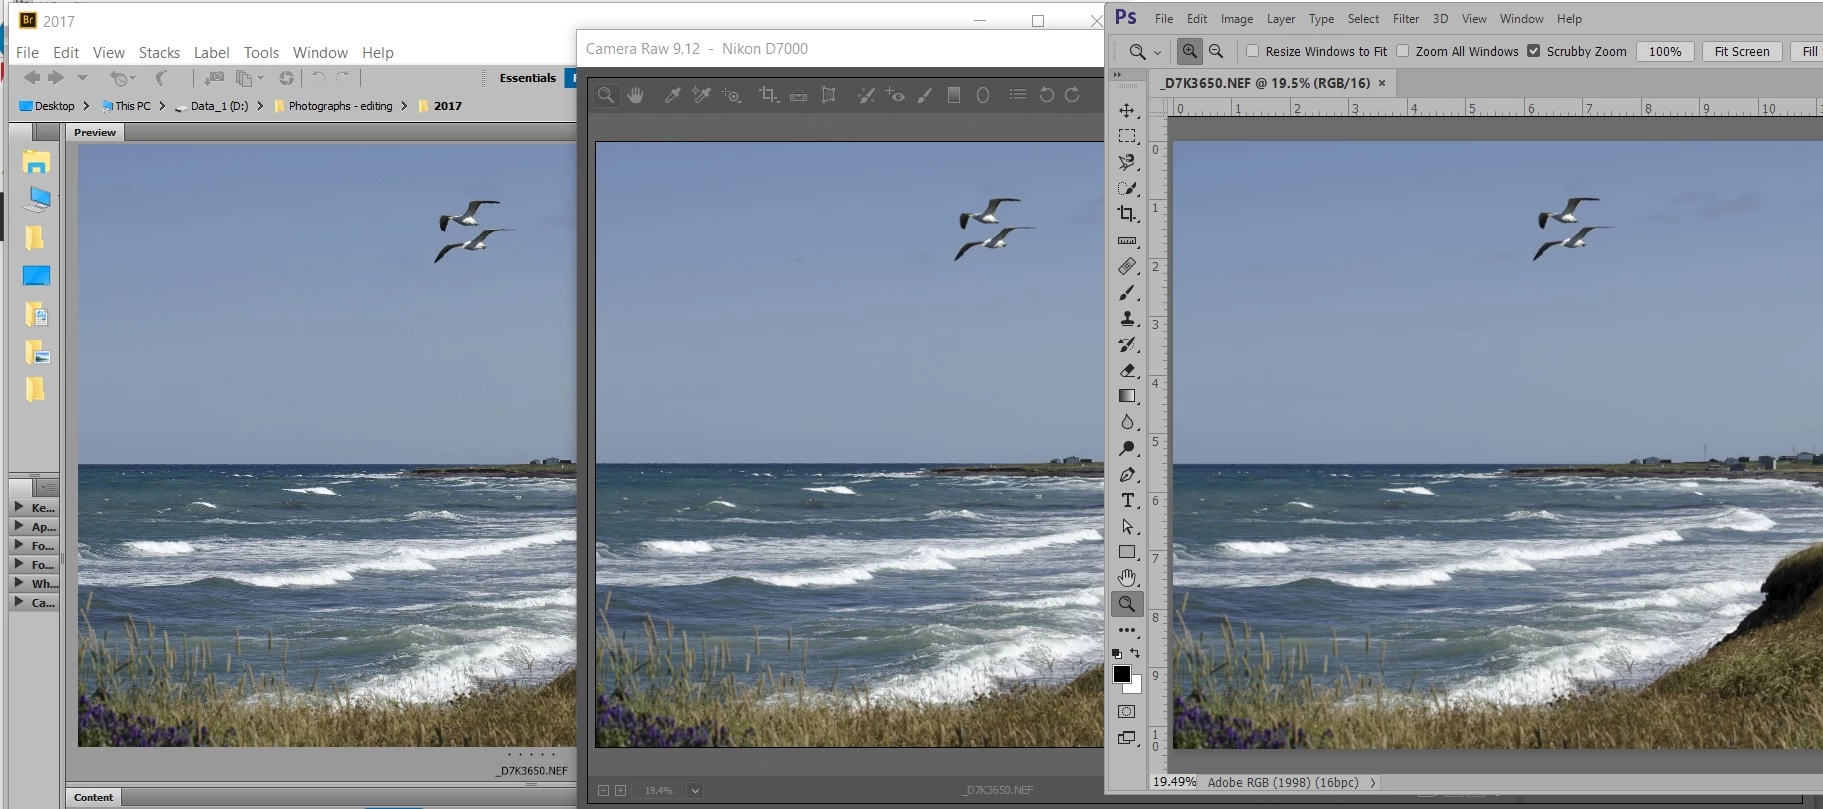Viewport: 1823px width, 809px height.
Task: Expand Bridge Ke... panel row
Action: pos(34,507)
